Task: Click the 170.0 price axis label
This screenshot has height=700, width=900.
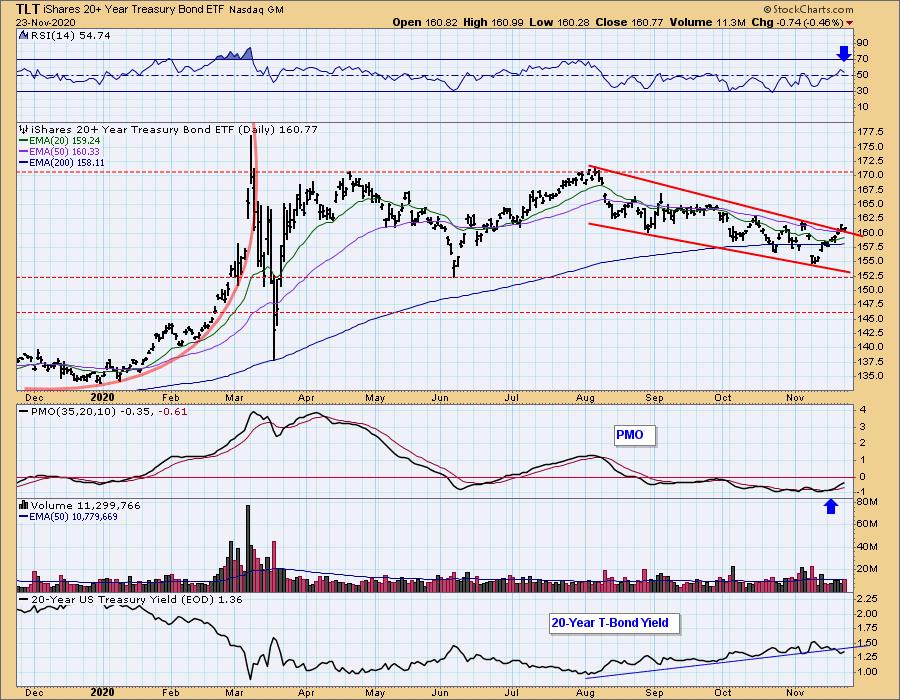Action: 869,175
